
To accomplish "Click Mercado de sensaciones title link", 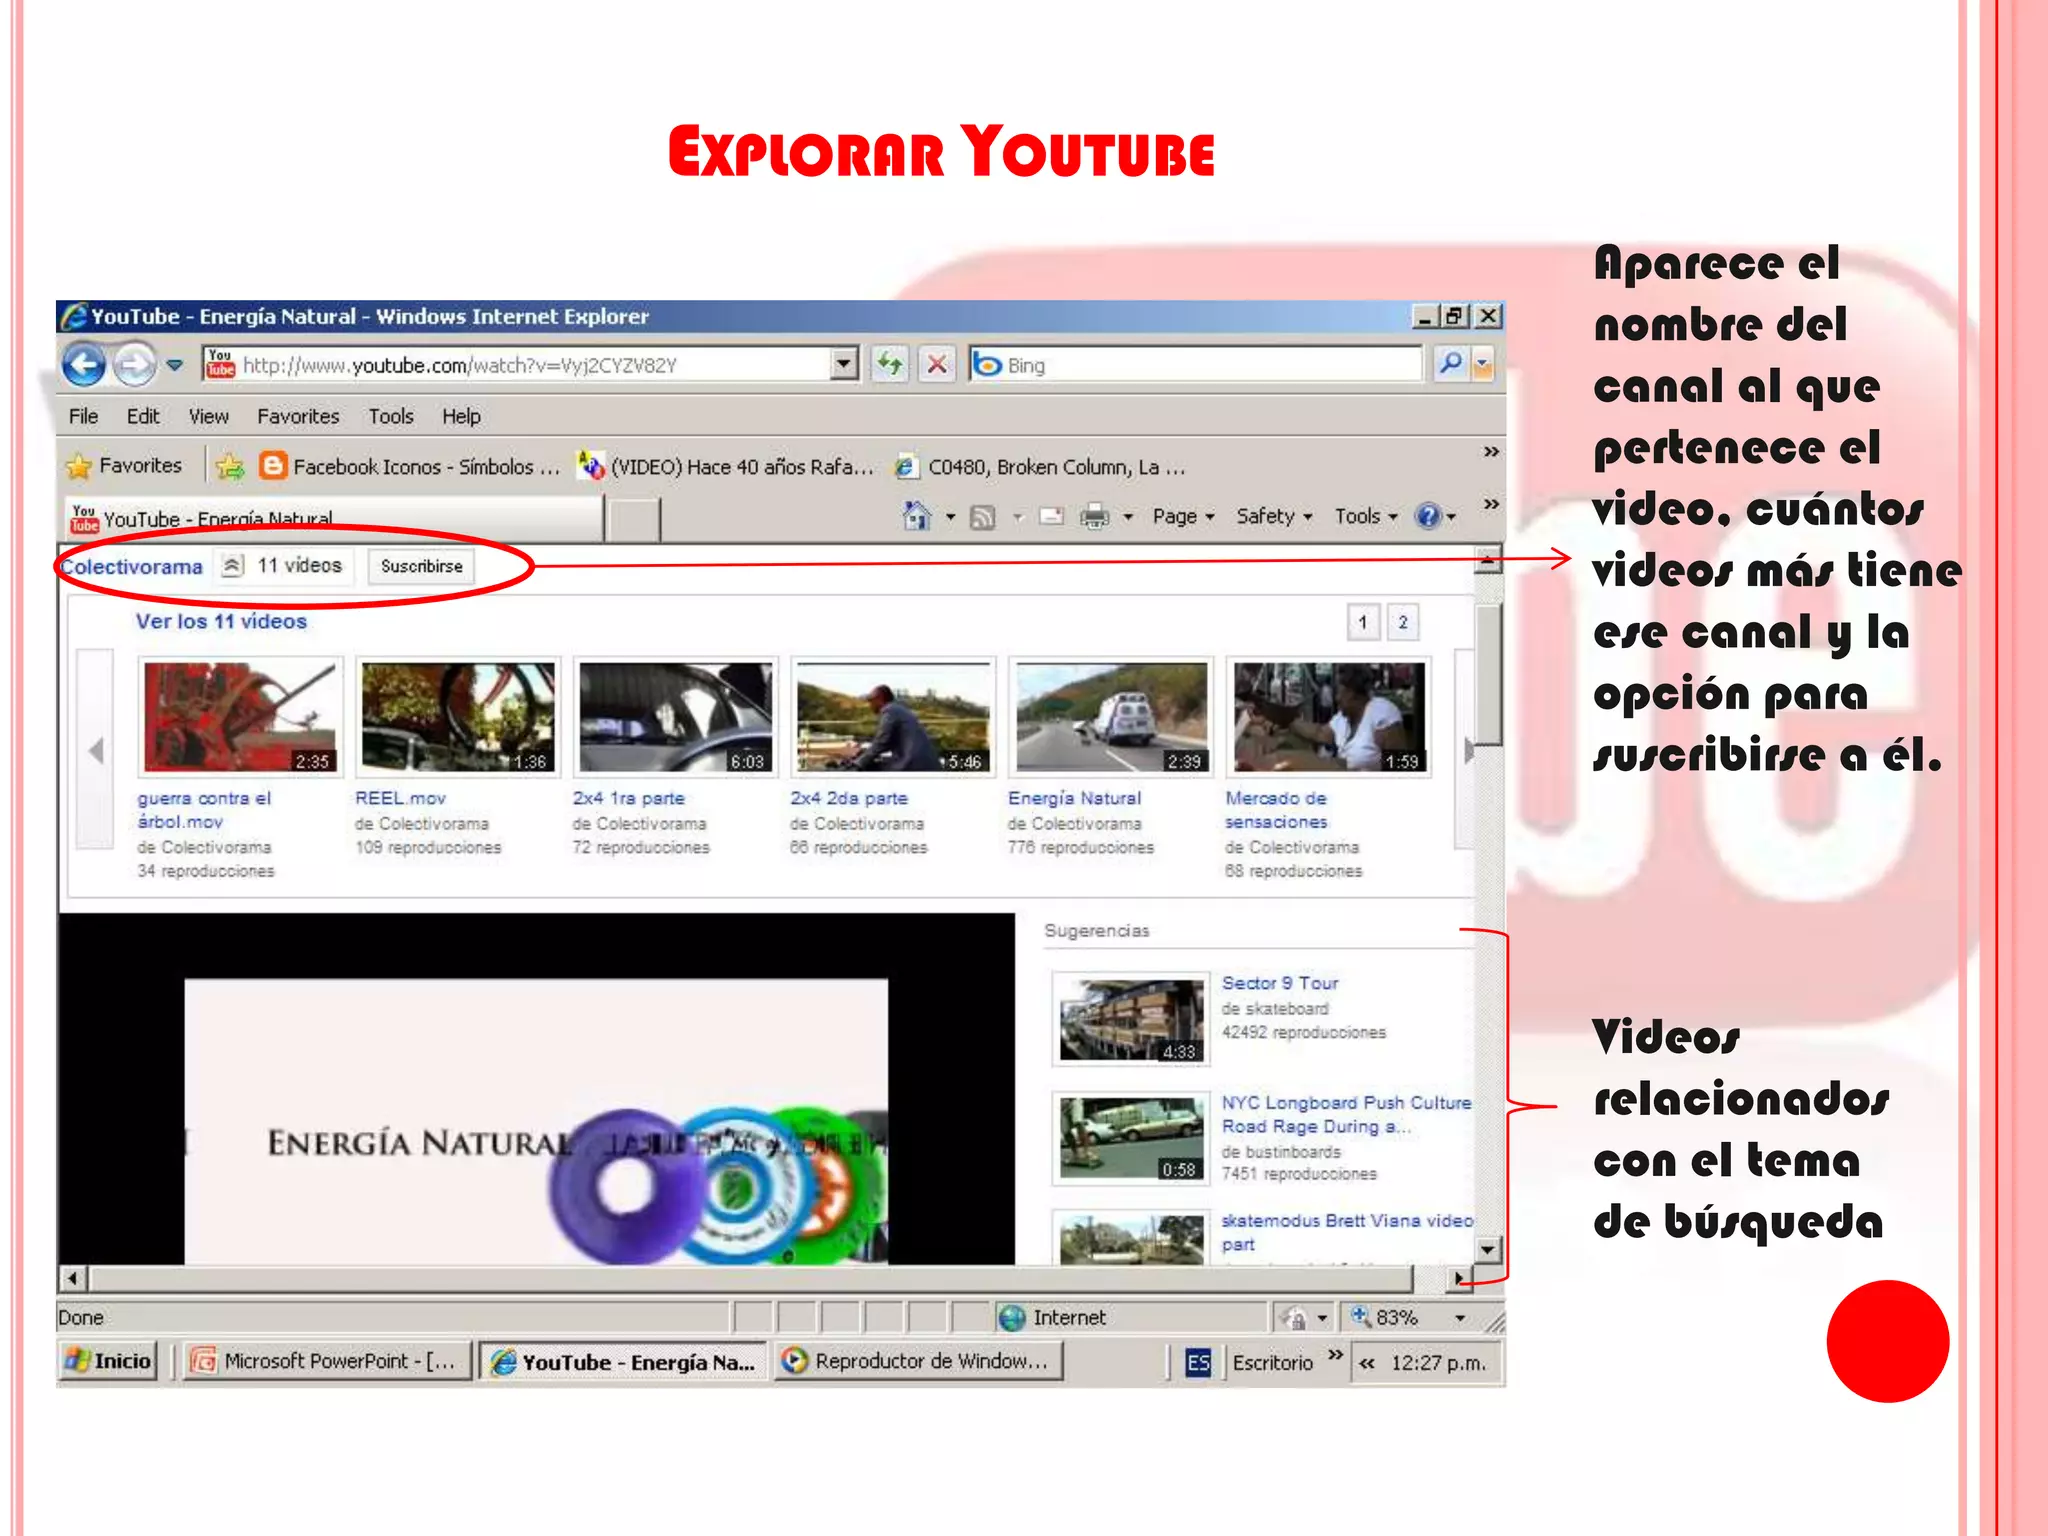I will pyautogui.click(x=1277, y=810).
